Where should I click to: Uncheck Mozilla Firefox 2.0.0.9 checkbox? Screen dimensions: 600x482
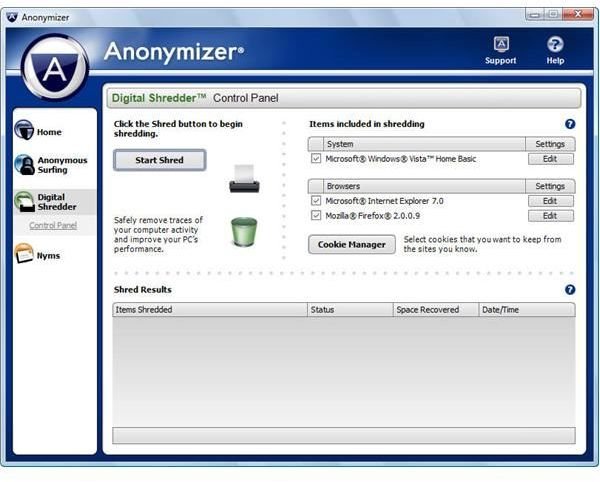316,215
